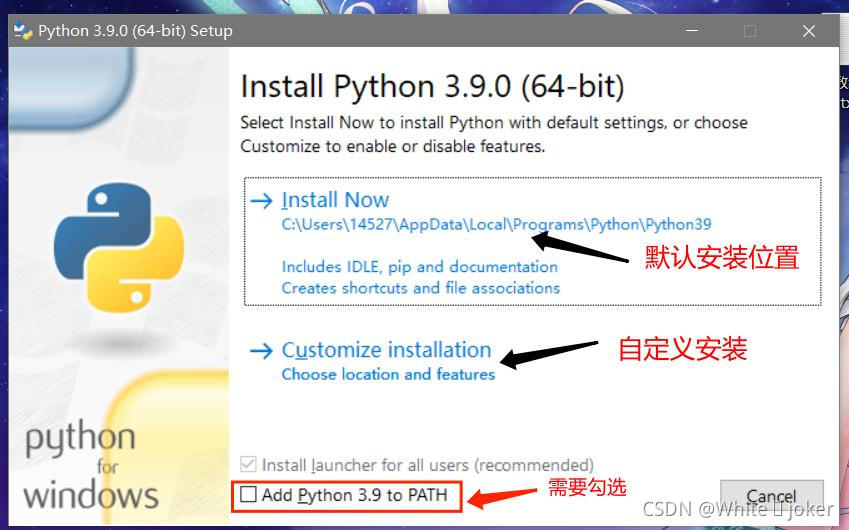849x530 pixels.
Task: Click 'Includes IDLE, pip and documentation' text
Action: (420, 266)
